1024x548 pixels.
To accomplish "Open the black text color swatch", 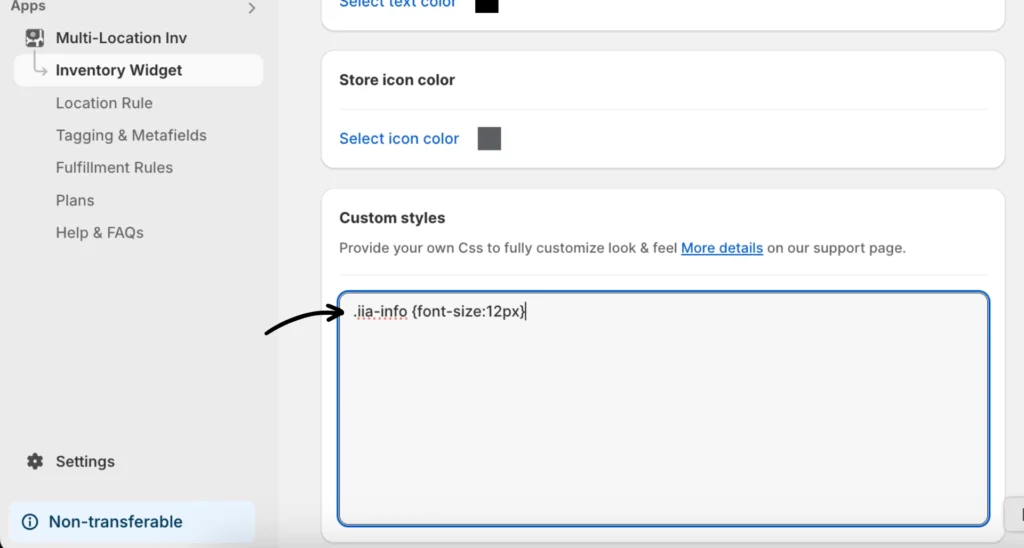I will click(x=486, y=5).
